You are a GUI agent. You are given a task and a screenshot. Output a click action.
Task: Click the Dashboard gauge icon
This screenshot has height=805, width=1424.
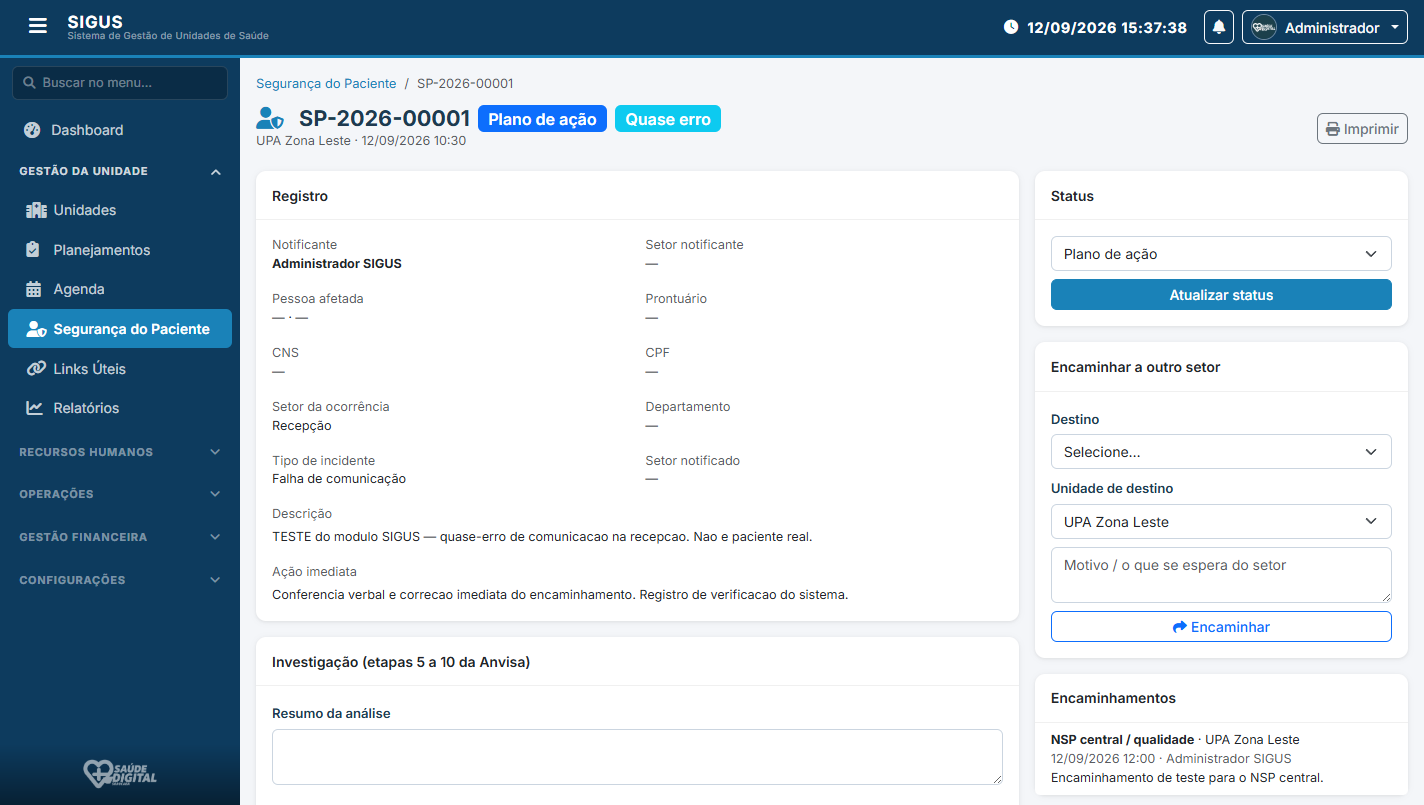click(x=32, y=130)
